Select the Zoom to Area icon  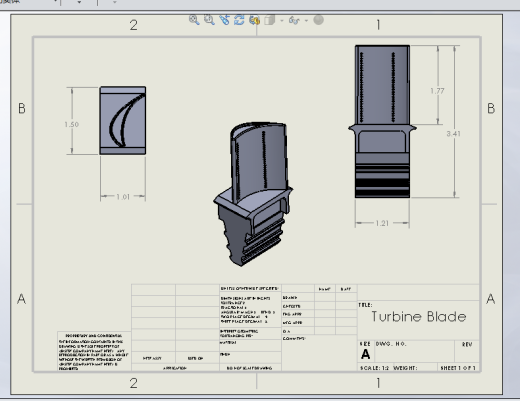[209, 20]
